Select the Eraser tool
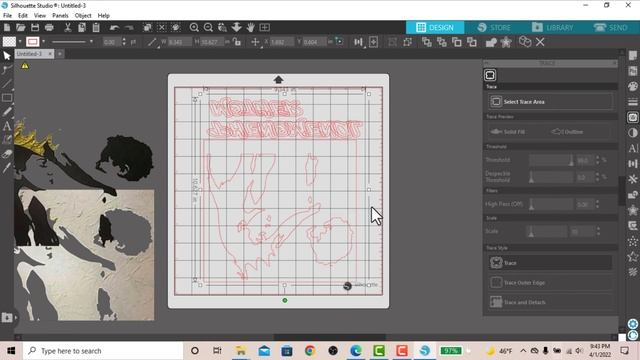640x360 pixels. click(x=7, y=154)
